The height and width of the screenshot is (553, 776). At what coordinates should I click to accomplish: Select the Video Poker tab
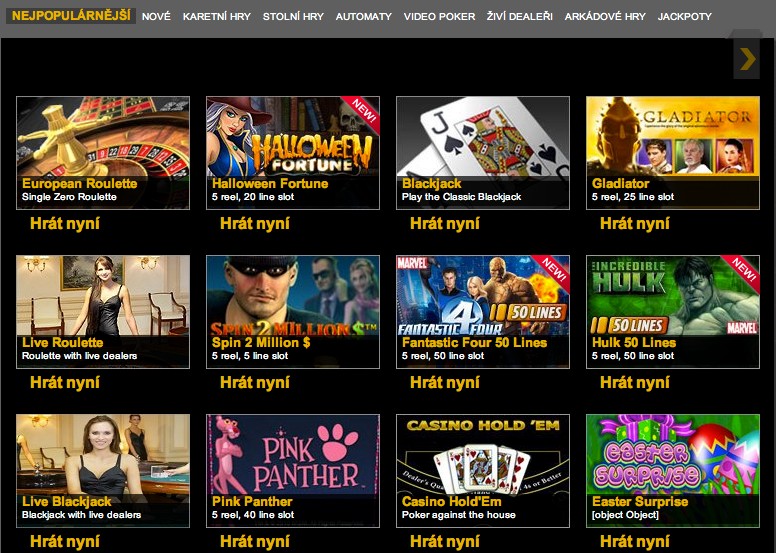(439, 16)
